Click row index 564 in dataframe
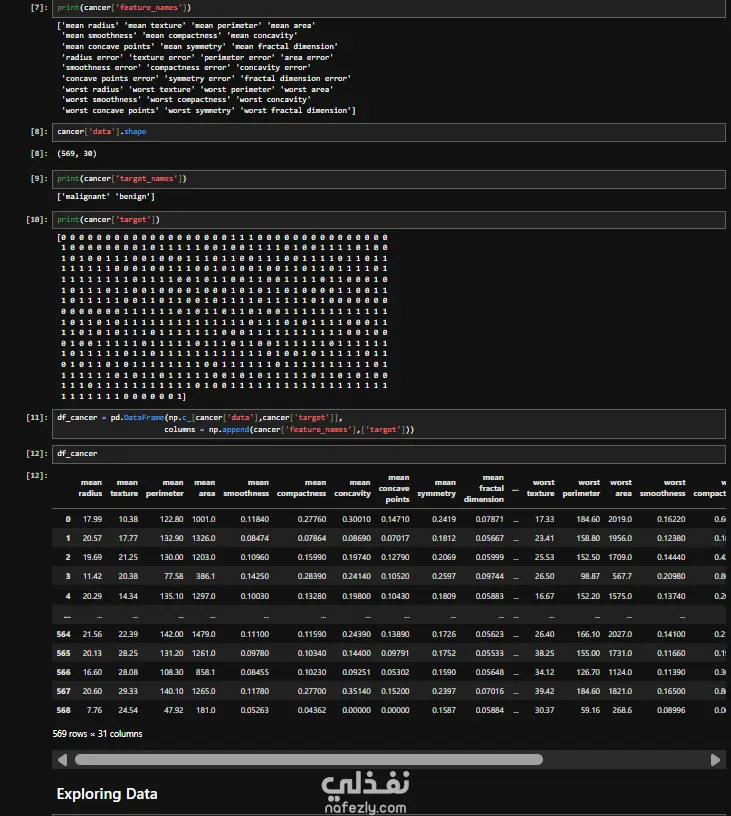Screen dimensions: 731x816 coord(63,634)
